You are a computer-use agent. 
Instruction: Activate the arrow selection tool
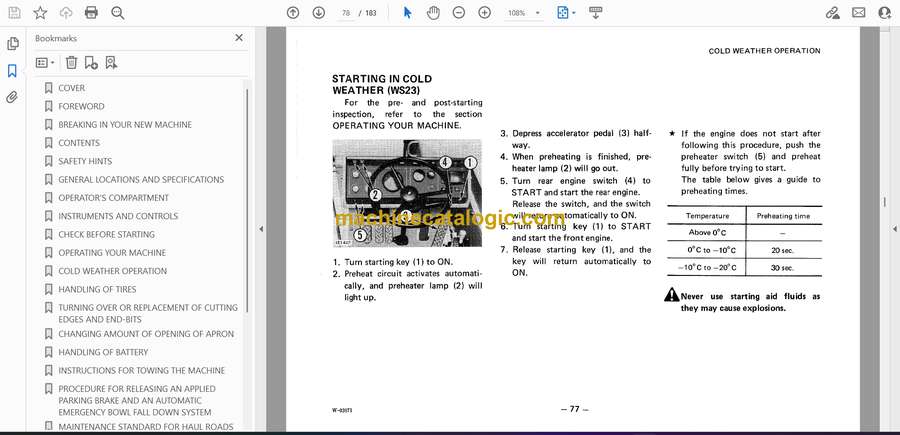[x=407, y=13]
